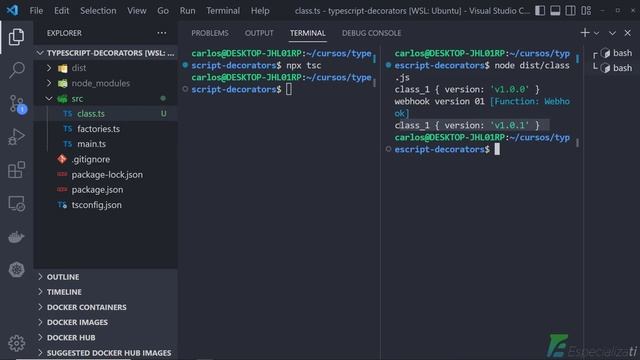Viewport: 640px width, 360px height.
Task: Open the .gitignore file
Action: pyautogui.click(x=105, y=160)
